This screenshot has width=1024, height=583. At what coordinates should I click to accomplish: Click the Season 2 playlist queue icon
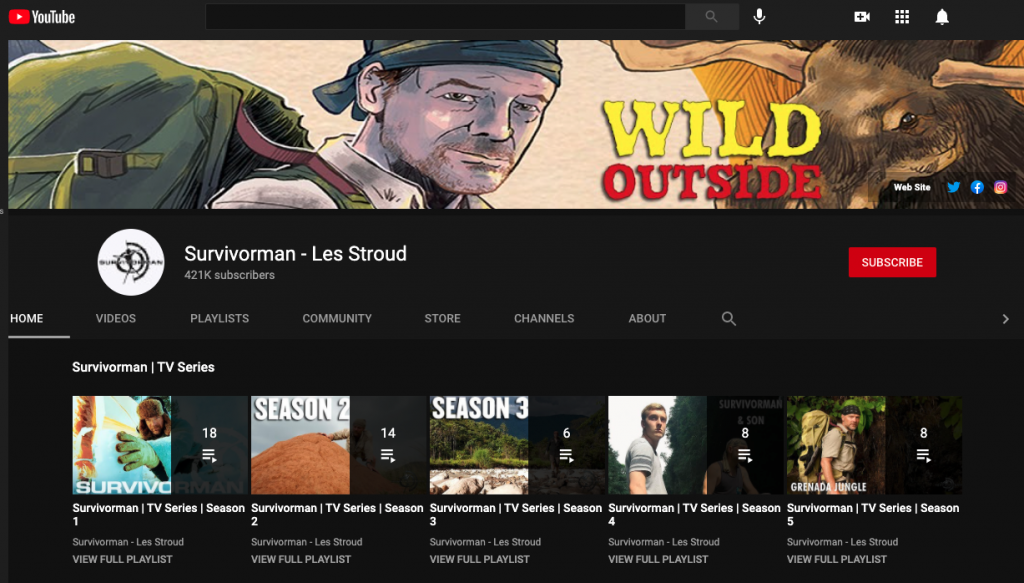pos(388,455)
